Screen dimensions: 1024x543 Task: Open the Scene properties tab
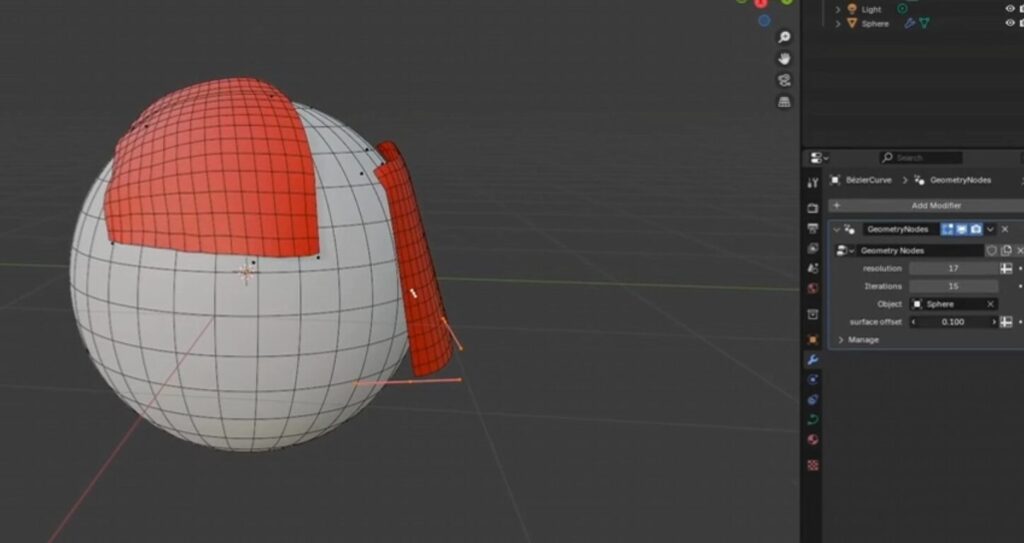point(813,269)
